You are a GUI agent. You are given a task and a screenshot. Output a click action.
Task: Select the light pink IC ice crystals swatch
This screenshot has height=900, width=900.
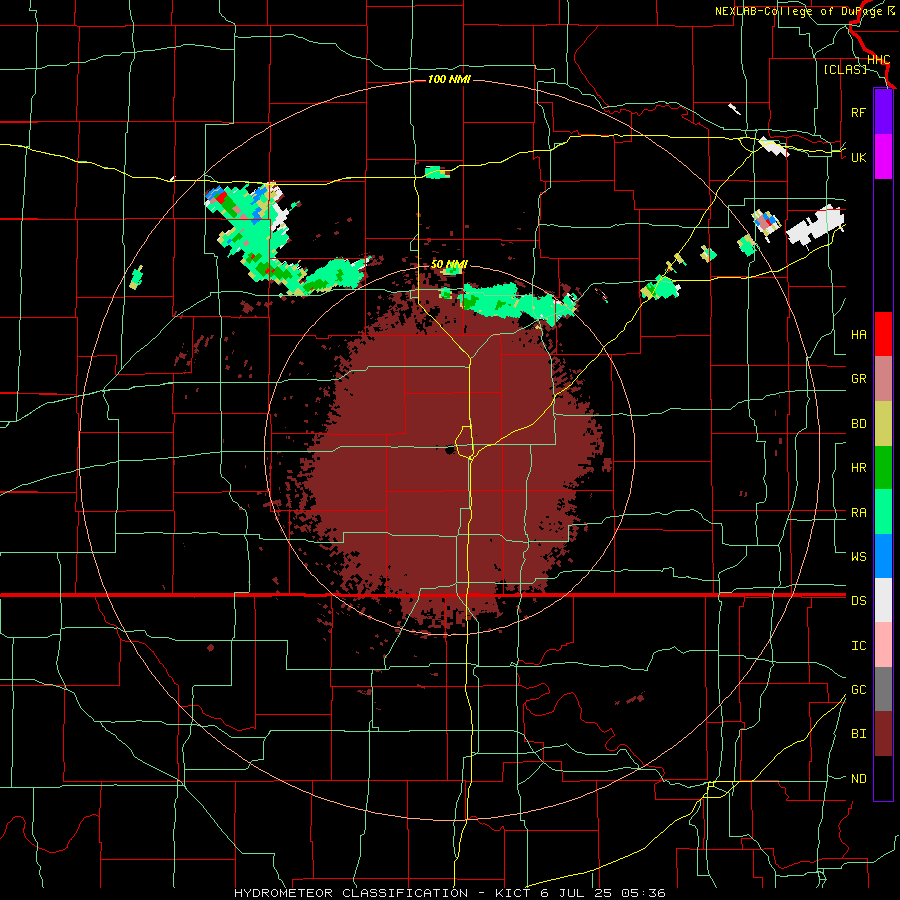tap(883, 645)
